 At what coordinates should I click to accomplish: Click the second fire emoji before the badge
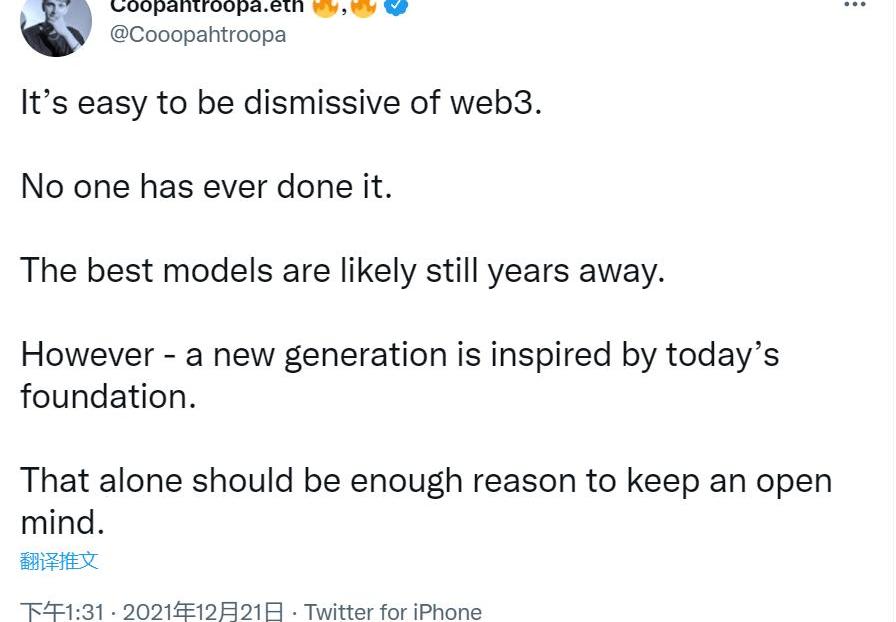tap(364, 6)
